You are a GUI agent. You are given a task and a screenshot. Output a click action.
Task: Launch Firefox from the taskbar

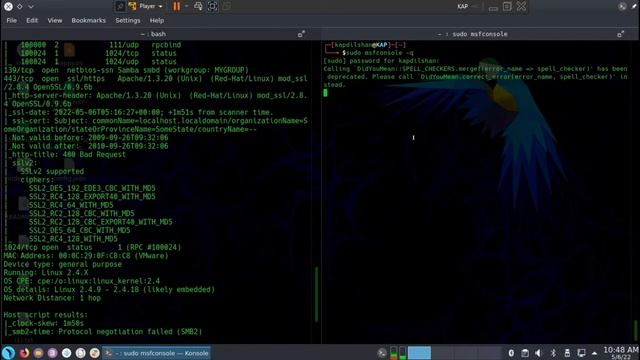point(24,353)
